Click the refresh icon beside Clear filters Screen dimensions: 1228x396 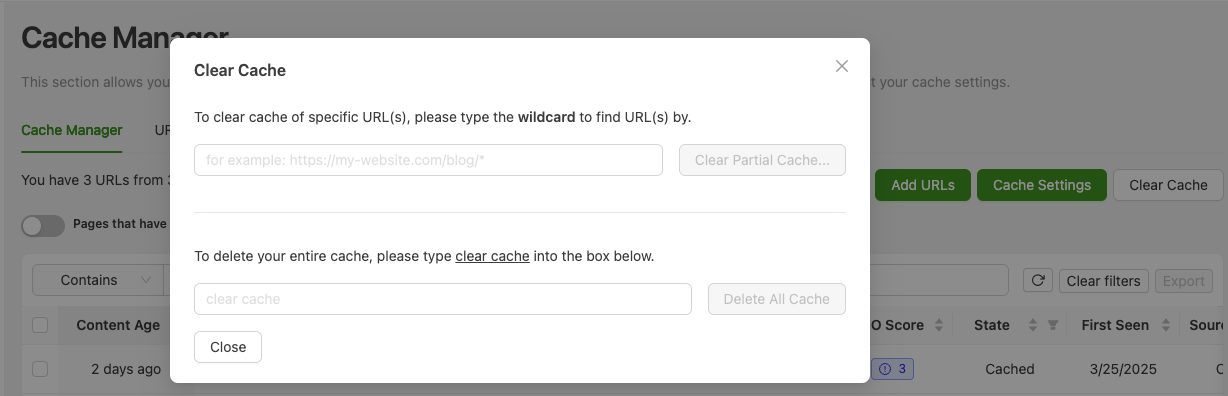[x=1037, y=280]
